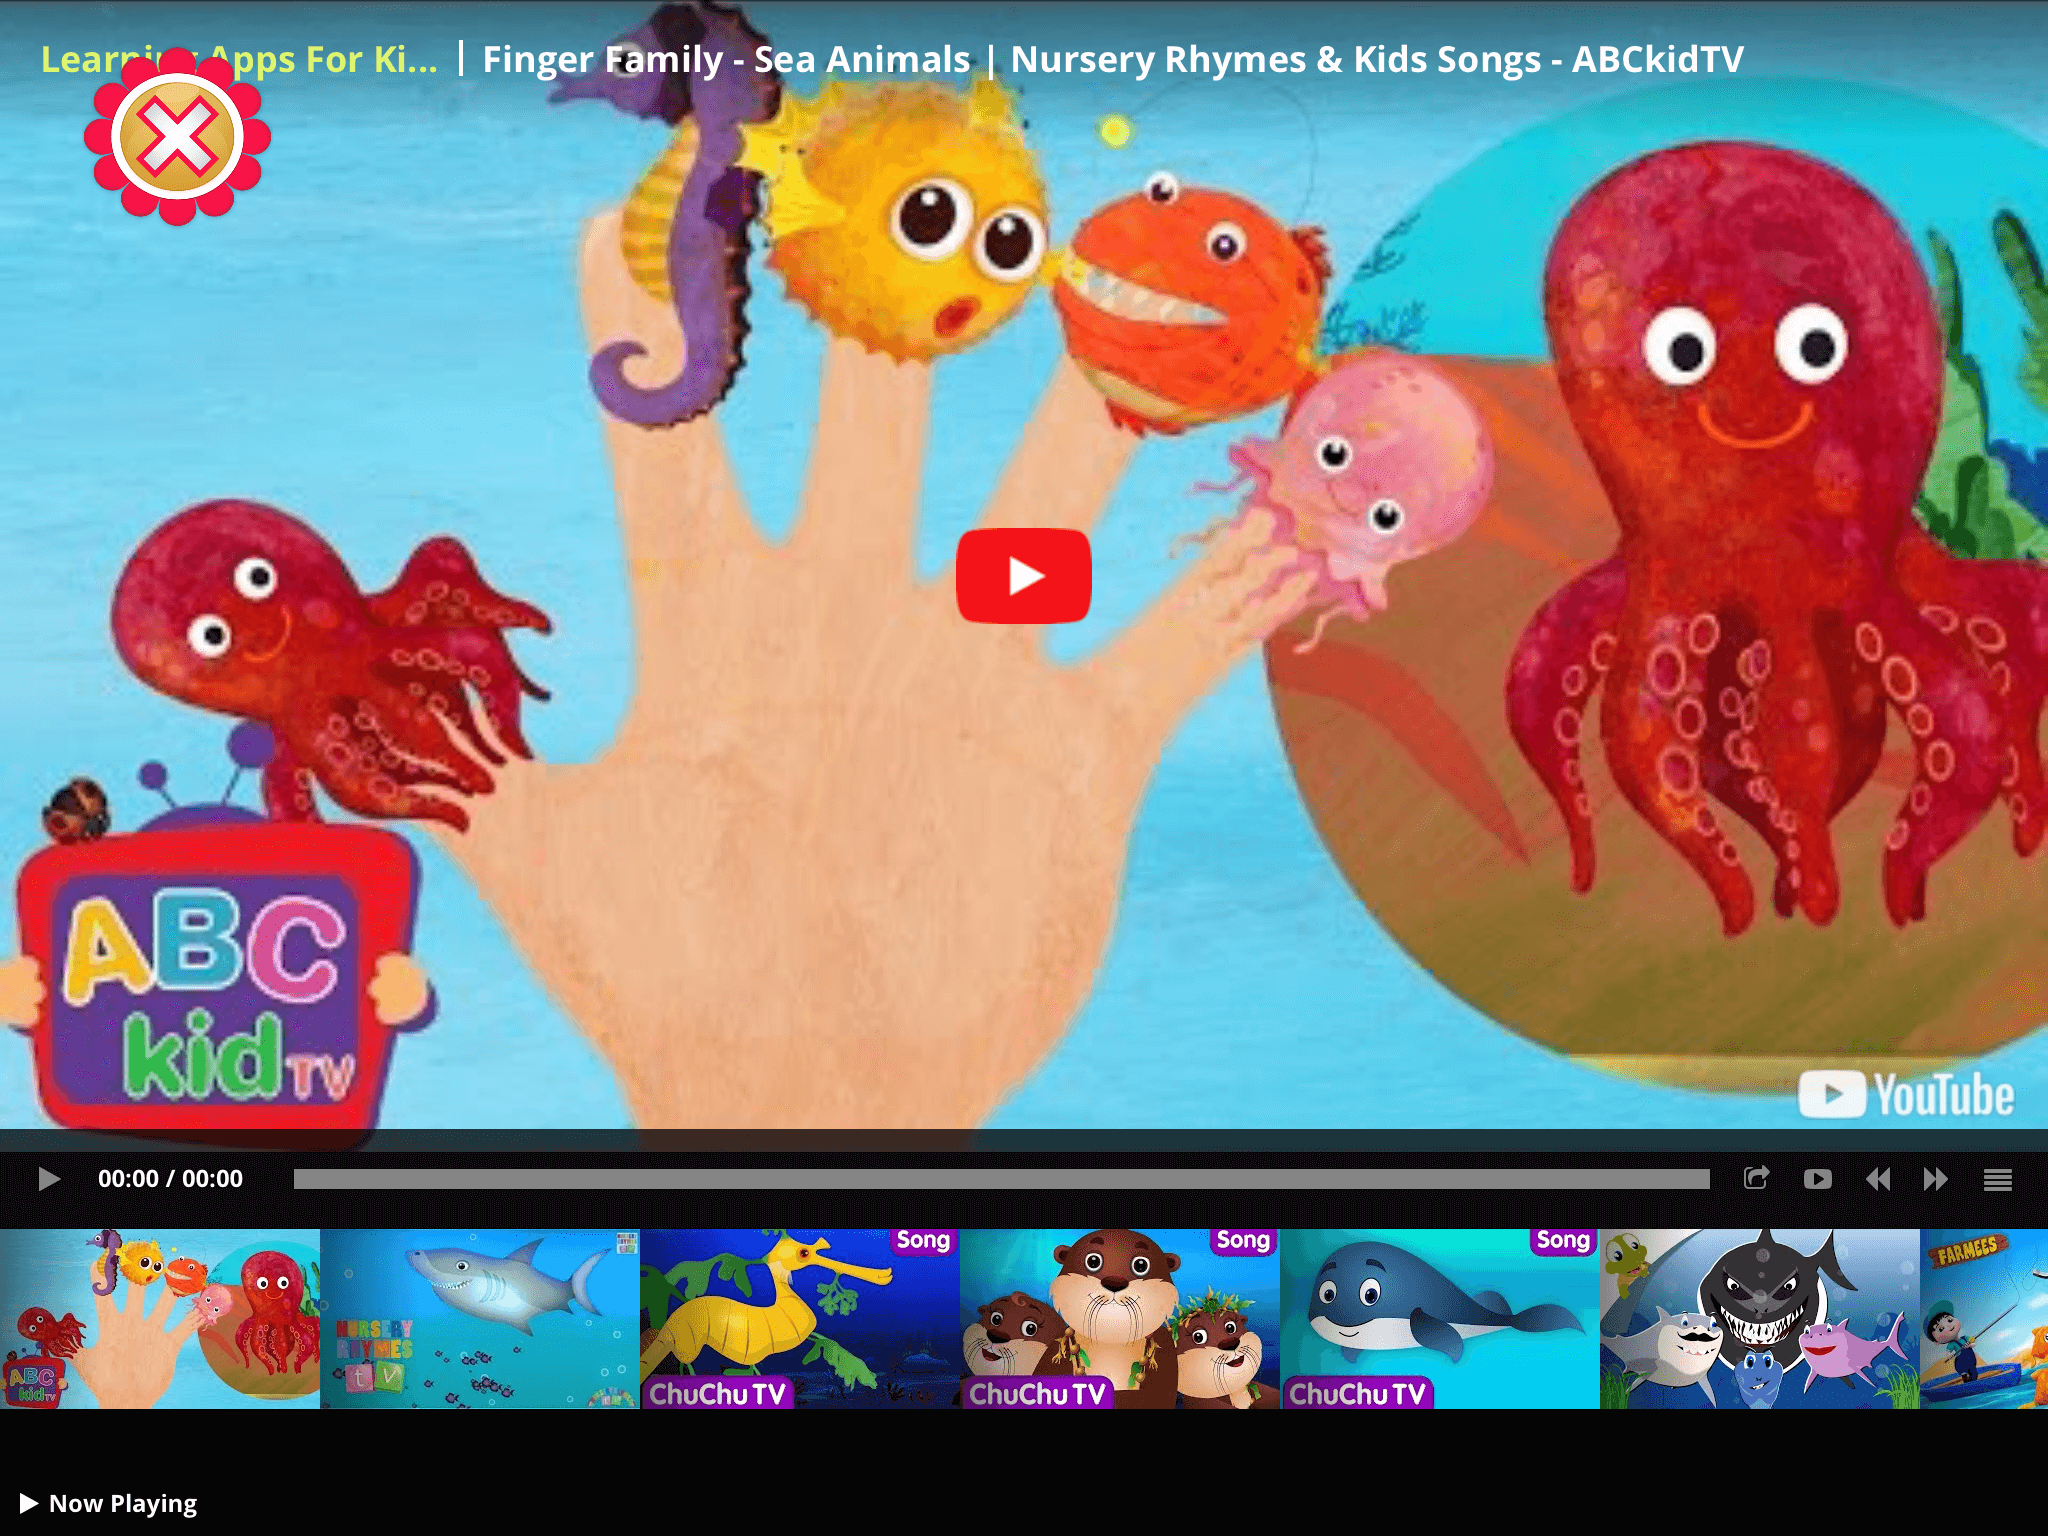2048x1536 pixels.
Task: Expand the Now Playing section
Action: (x=108, y=1503)
